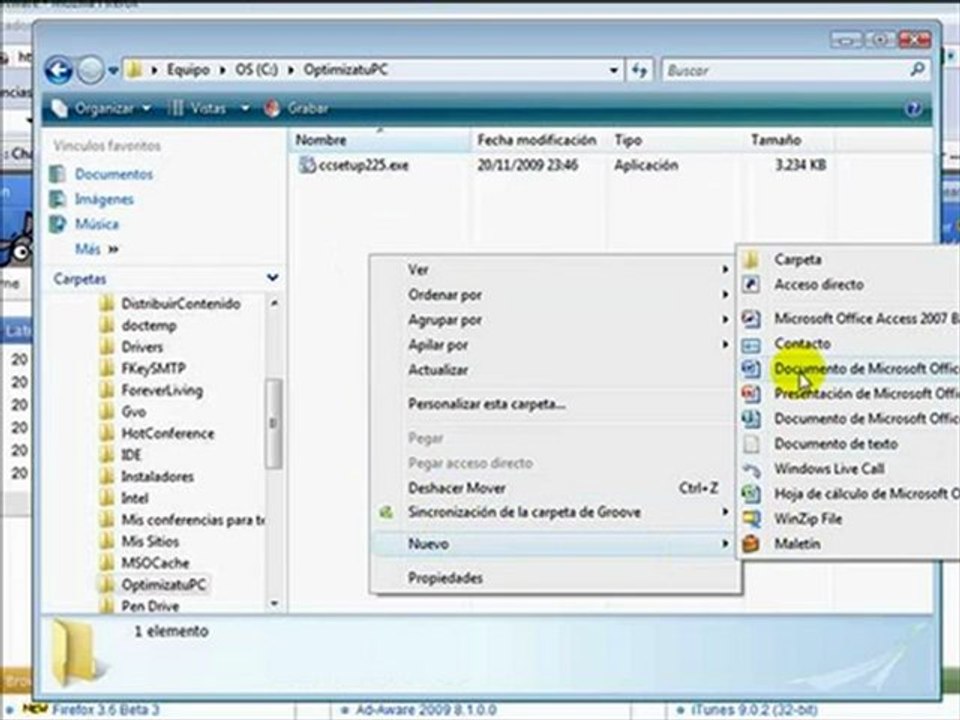
Task: Expand the Más favorites link
Action: click(x=96, y=249)
